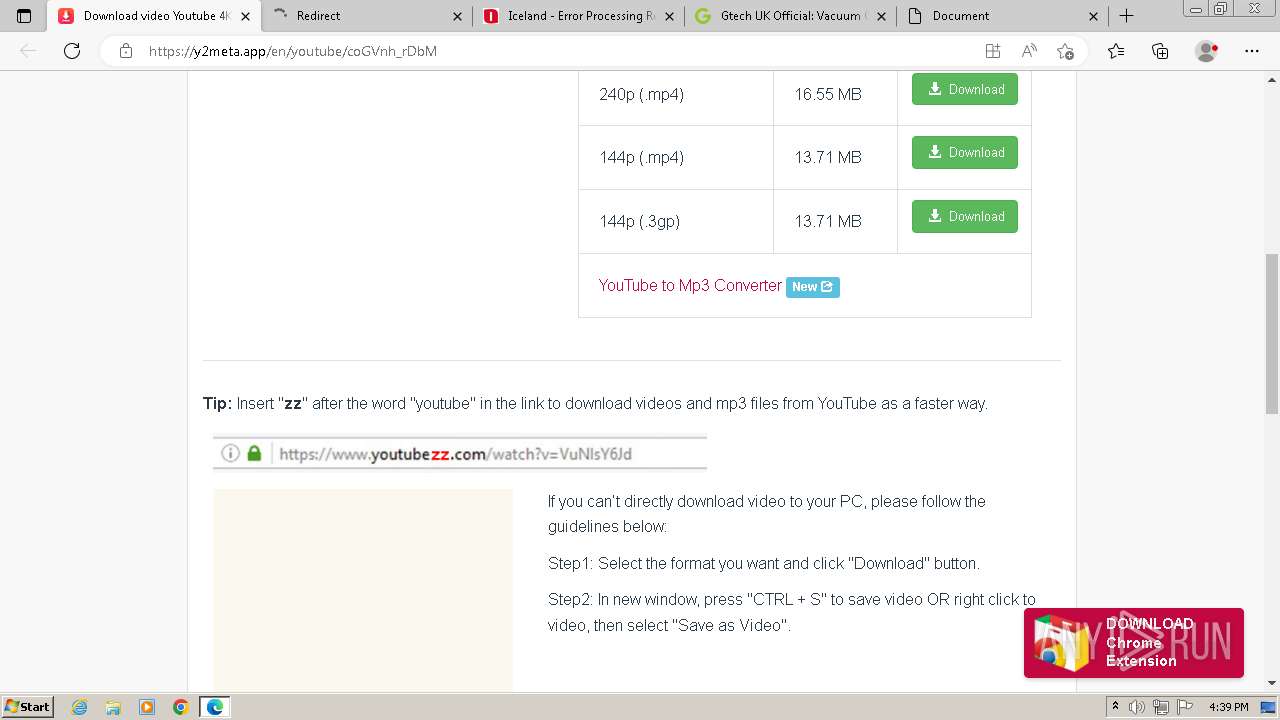The height and width of the screenshot is (720, 1280).
Task: Download the 240p (.mp4) video
Action: [965, 89]
